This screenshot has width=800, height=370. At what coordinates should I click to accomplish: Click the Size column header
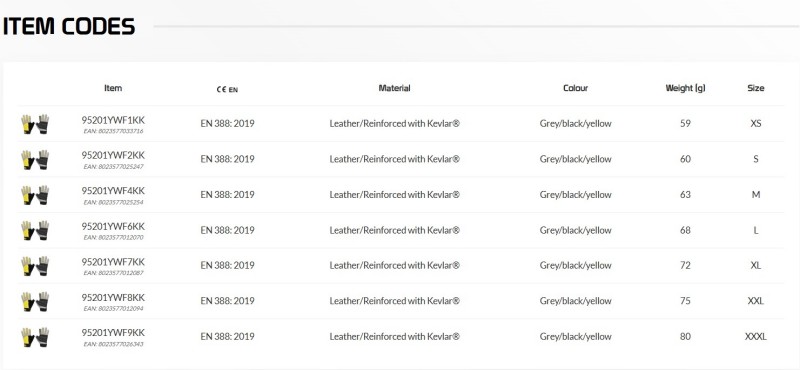(756, 88)
